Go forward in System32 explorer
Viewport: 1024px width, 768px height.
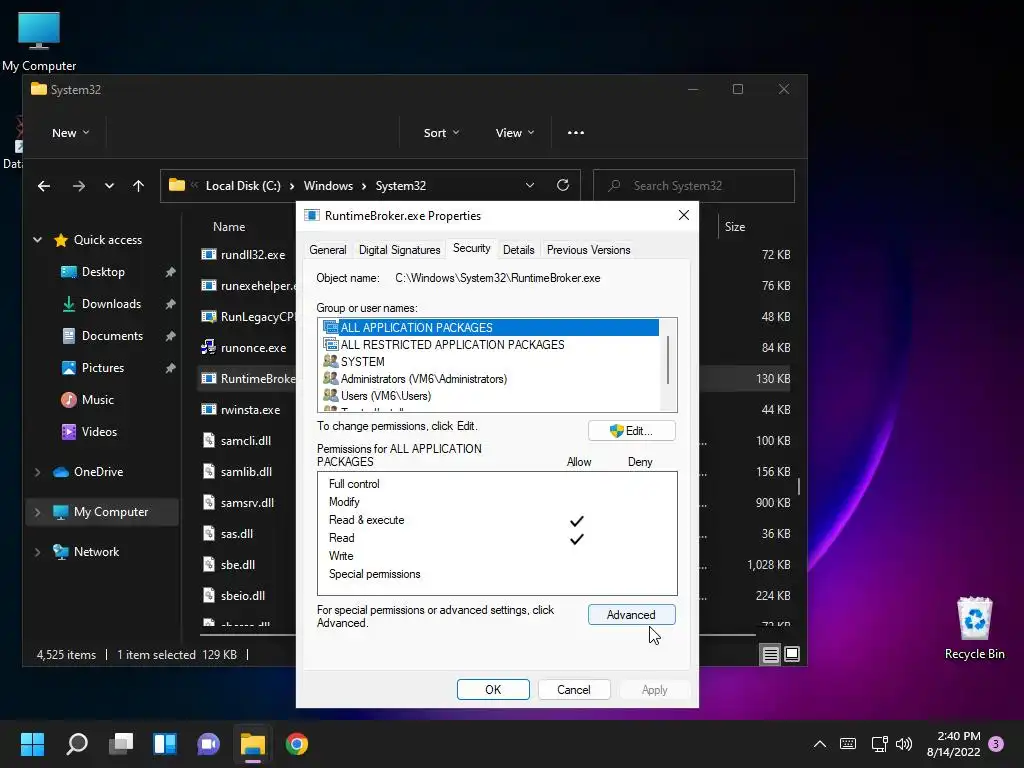(79, 186)
